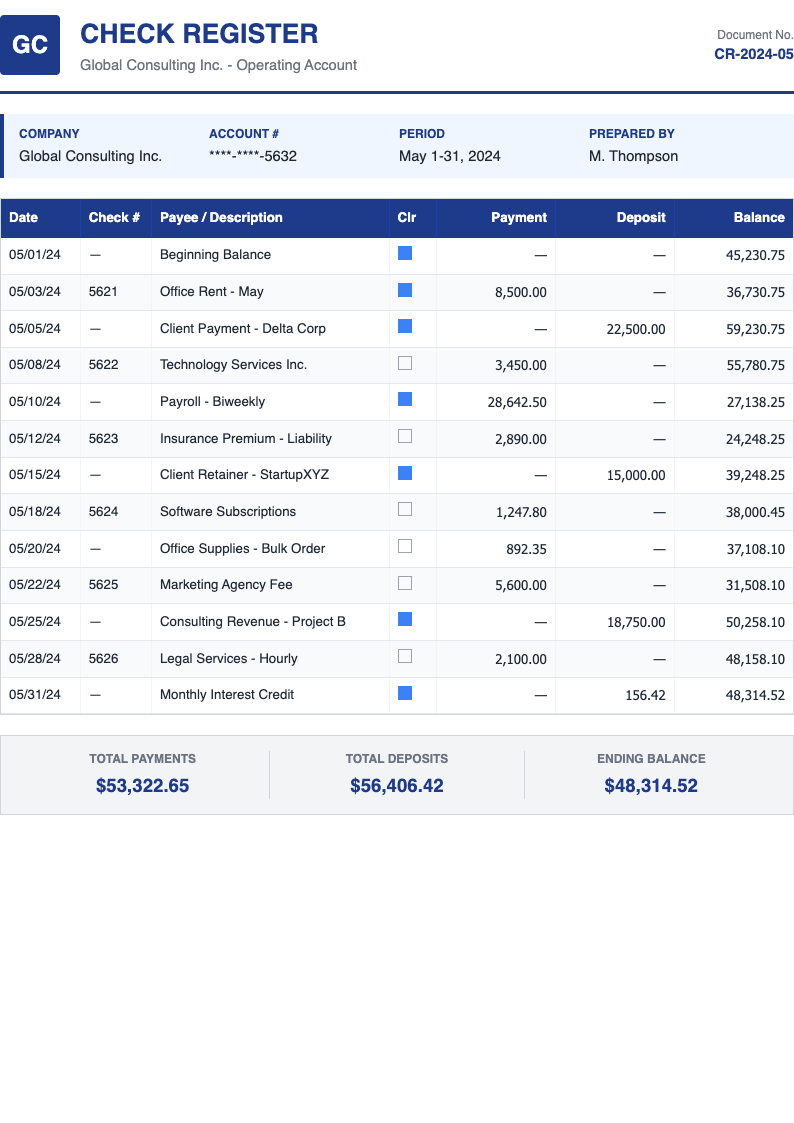The height and width of the screenshot is (1123, 794).
Task: Click masked account number ending 5632
Action: (x=253, y=156)
